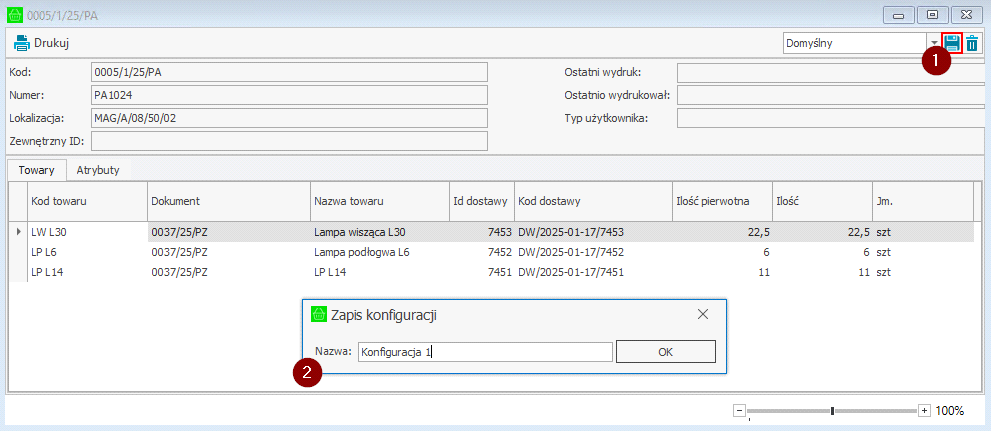991x431 pixels.
Task: Close the Zapis konfiguracji dialog
Action: 703,314
